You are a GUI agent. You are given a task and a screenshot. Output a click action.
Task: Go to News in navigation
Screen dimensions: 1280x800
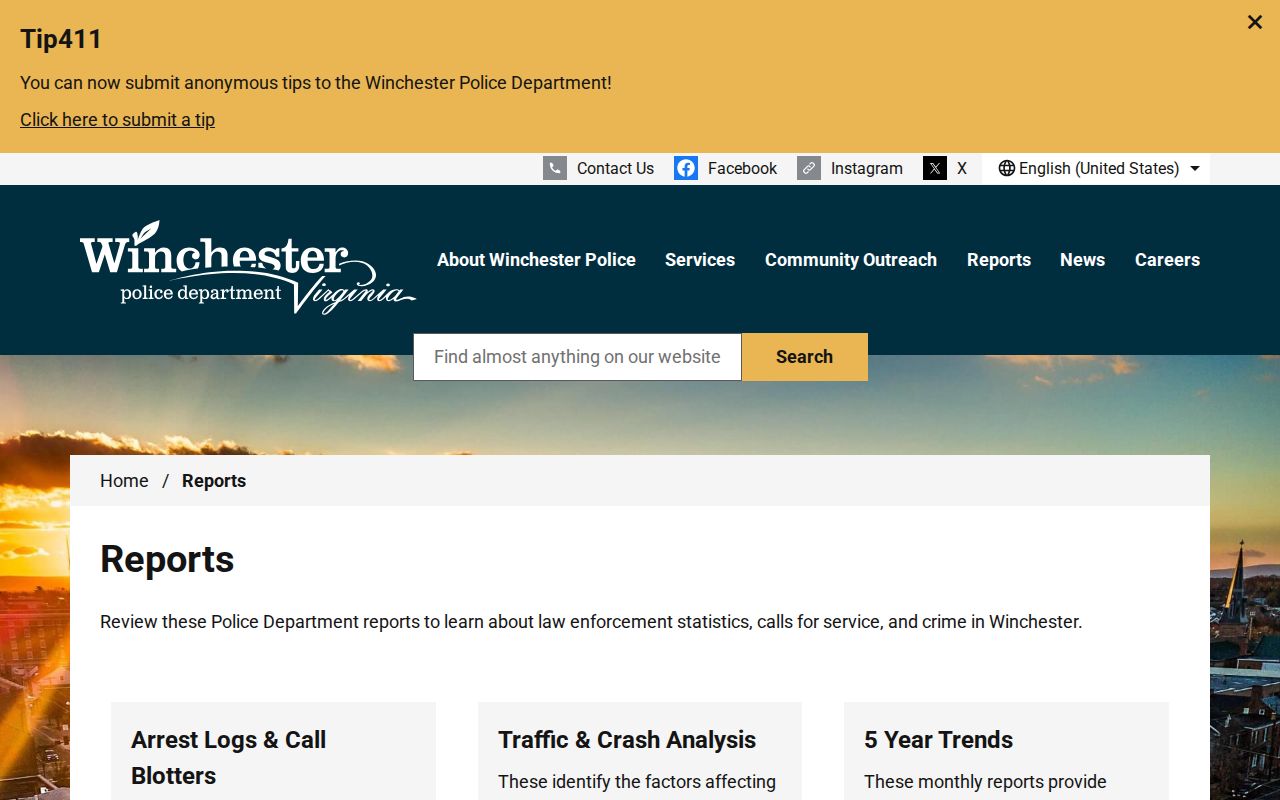click(1082, 260)
